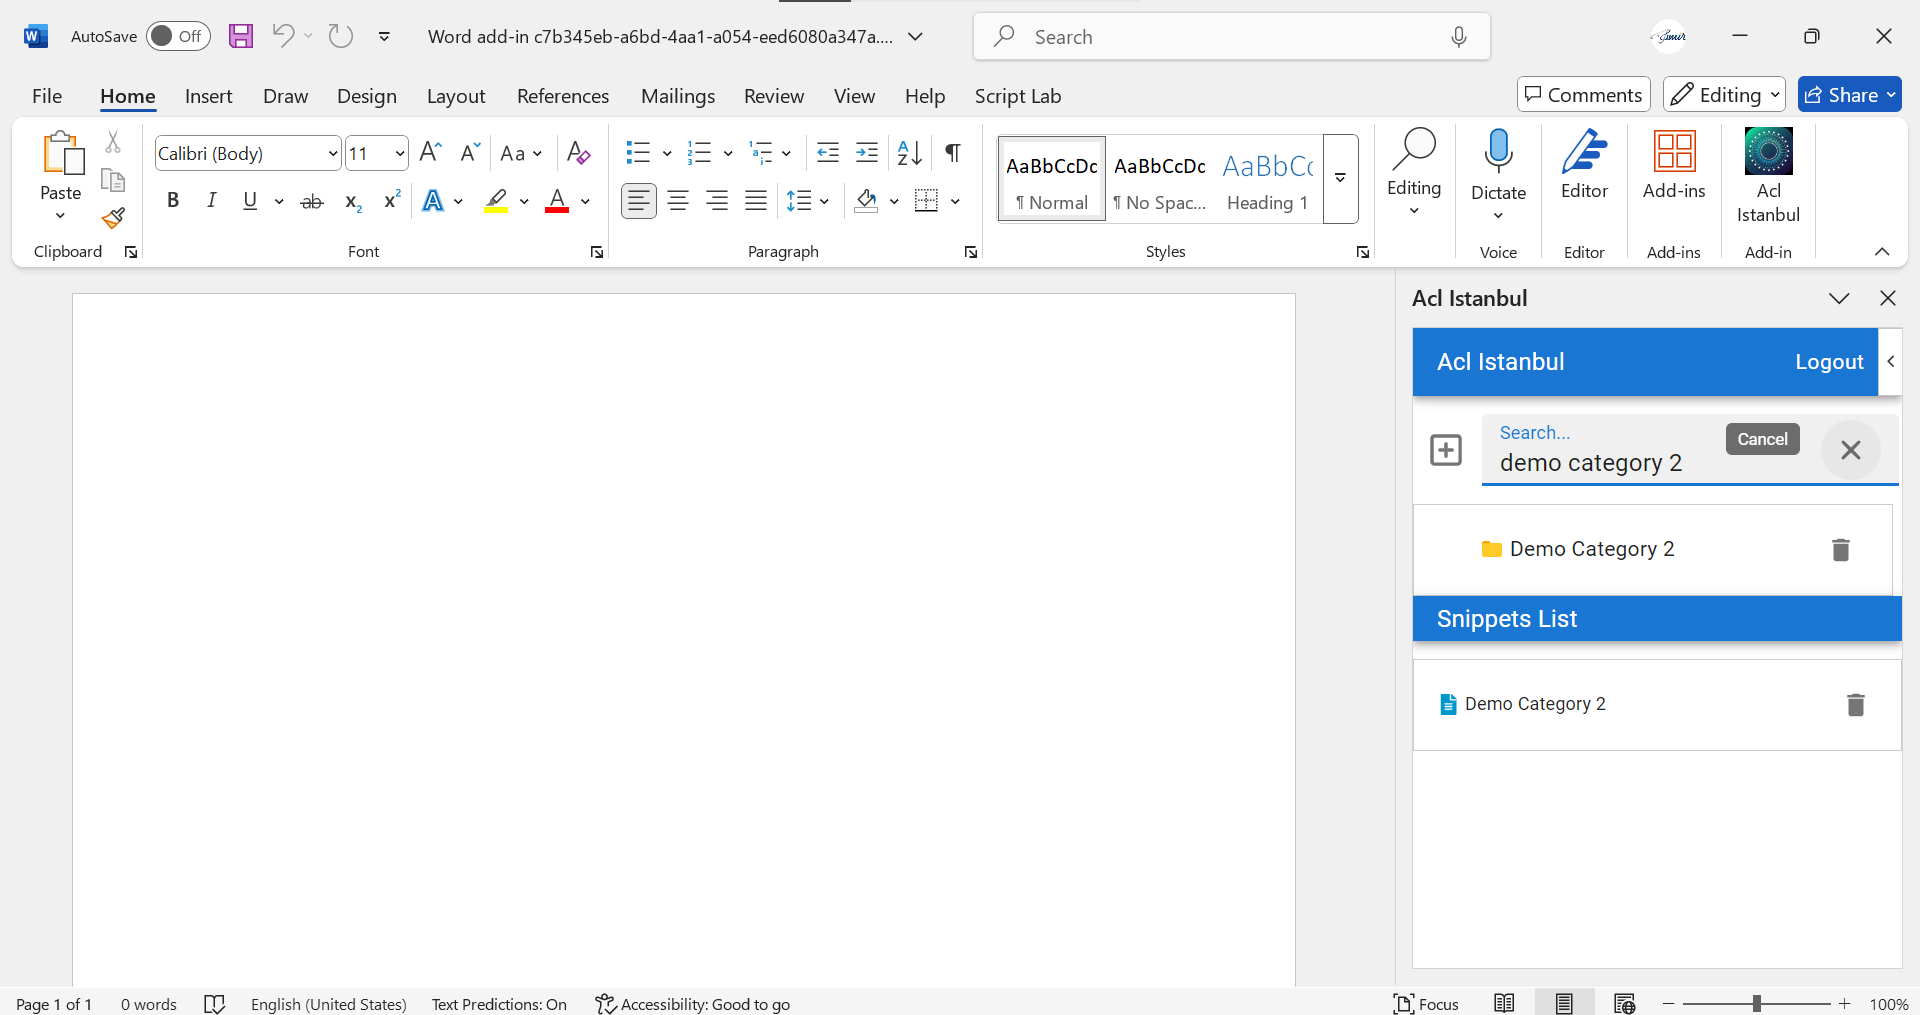Open the Editor proofing tool
1920x1015 pixels.
pos(1583,166)
